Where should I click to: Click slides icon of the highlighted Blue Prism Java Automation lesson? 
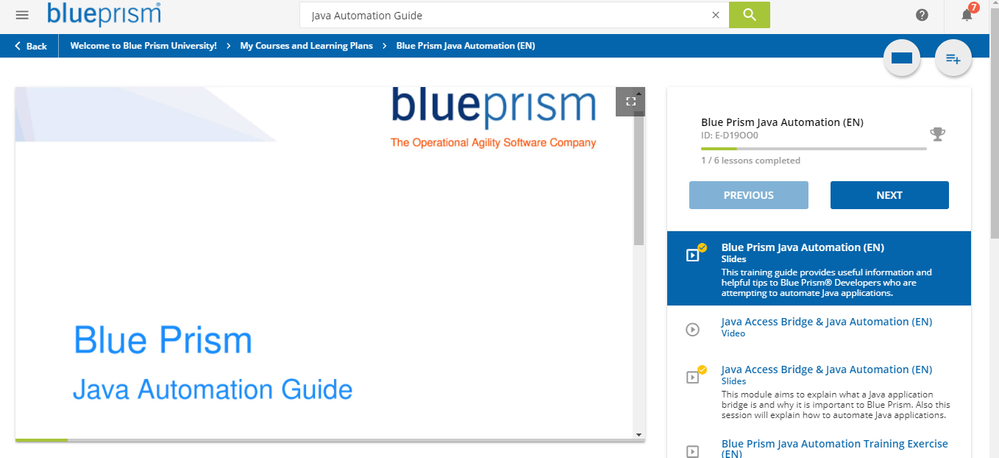[694, 254]
